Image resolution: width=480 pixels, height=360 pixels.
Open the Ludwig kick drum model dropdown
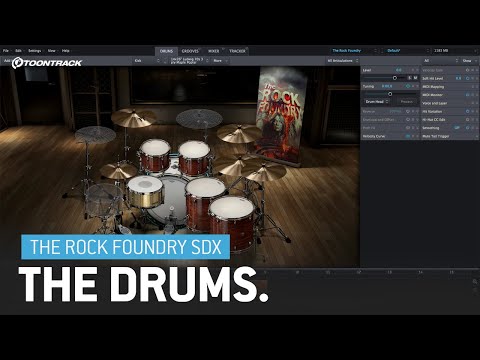189,61
